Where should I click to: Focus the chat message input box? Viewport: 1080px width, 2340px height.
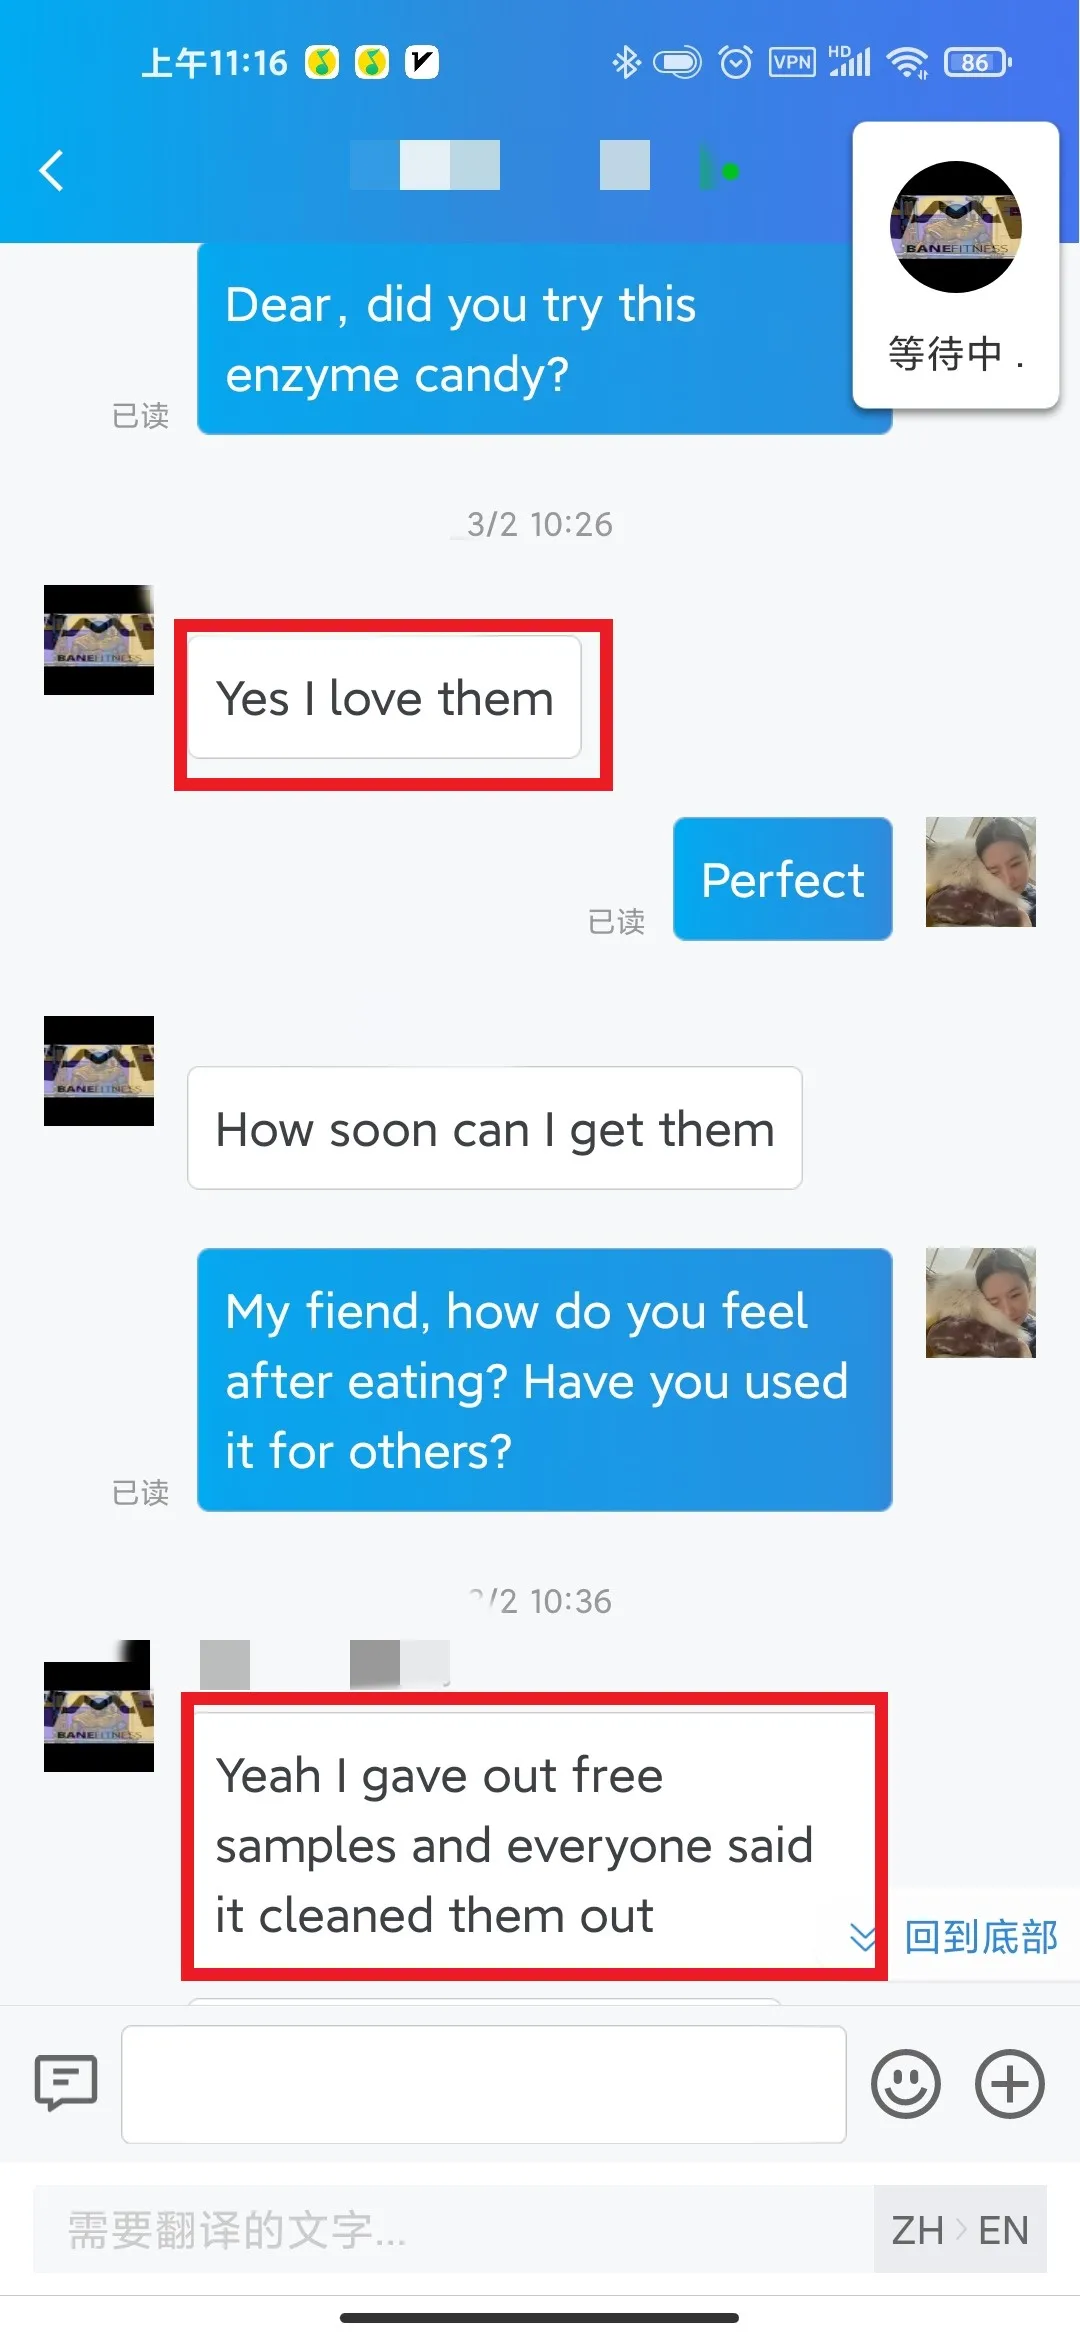pos(484,2084)
